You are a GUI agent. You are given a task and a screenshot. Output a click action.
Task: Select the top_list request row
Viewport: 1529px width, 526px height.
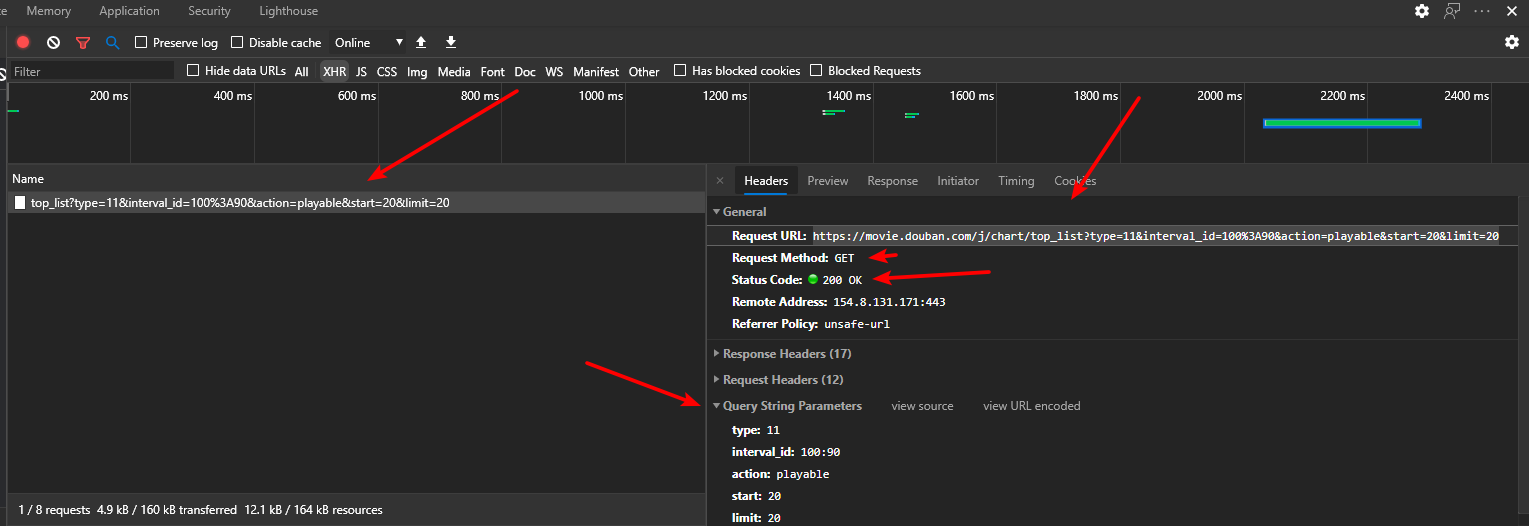click(355, 203)
